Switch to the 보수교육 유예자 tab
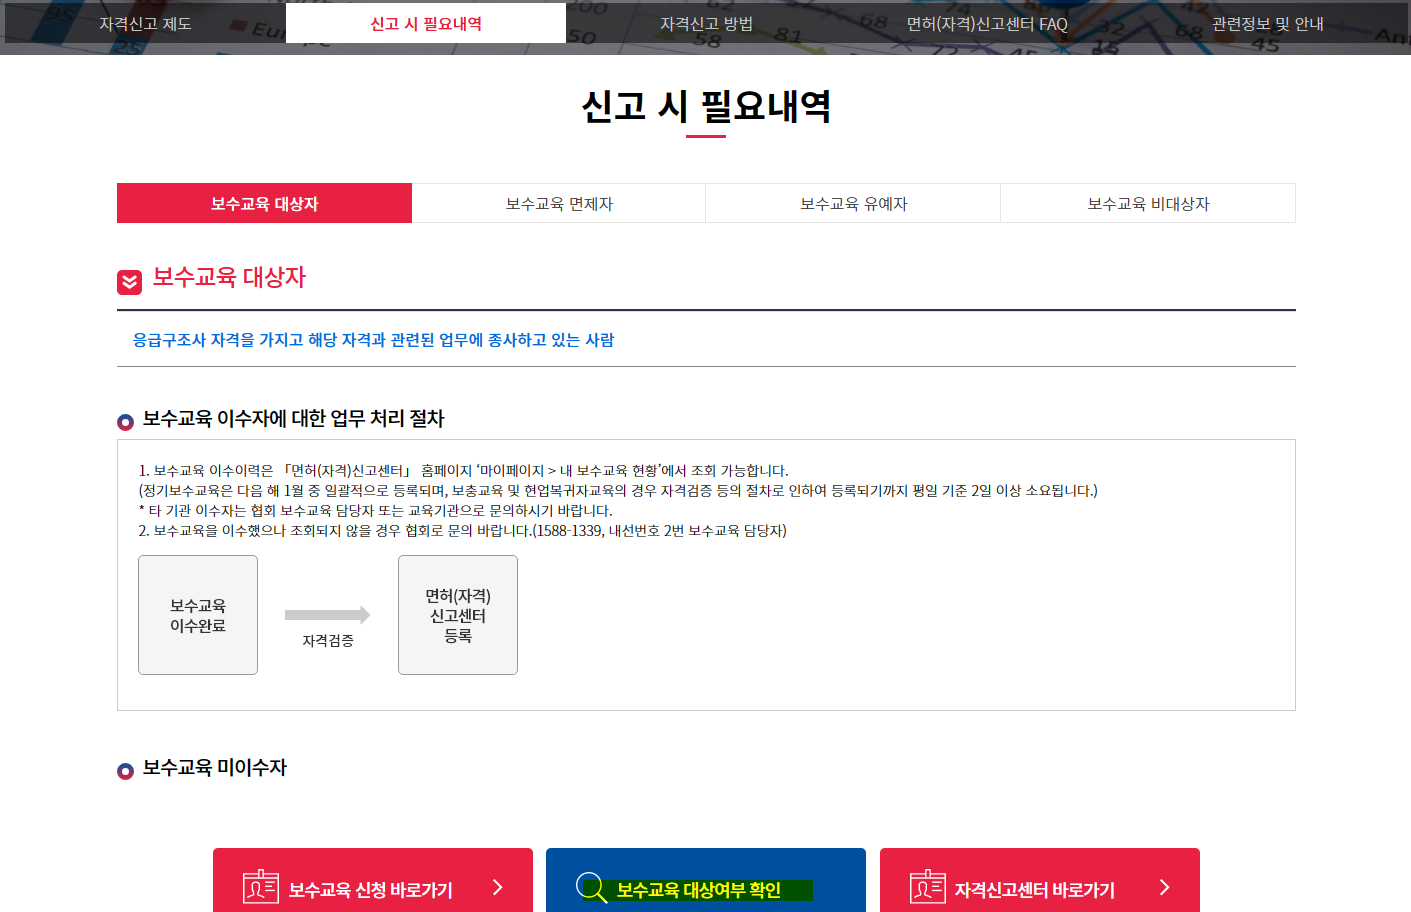1411x912 pixels. pos(852,202)
